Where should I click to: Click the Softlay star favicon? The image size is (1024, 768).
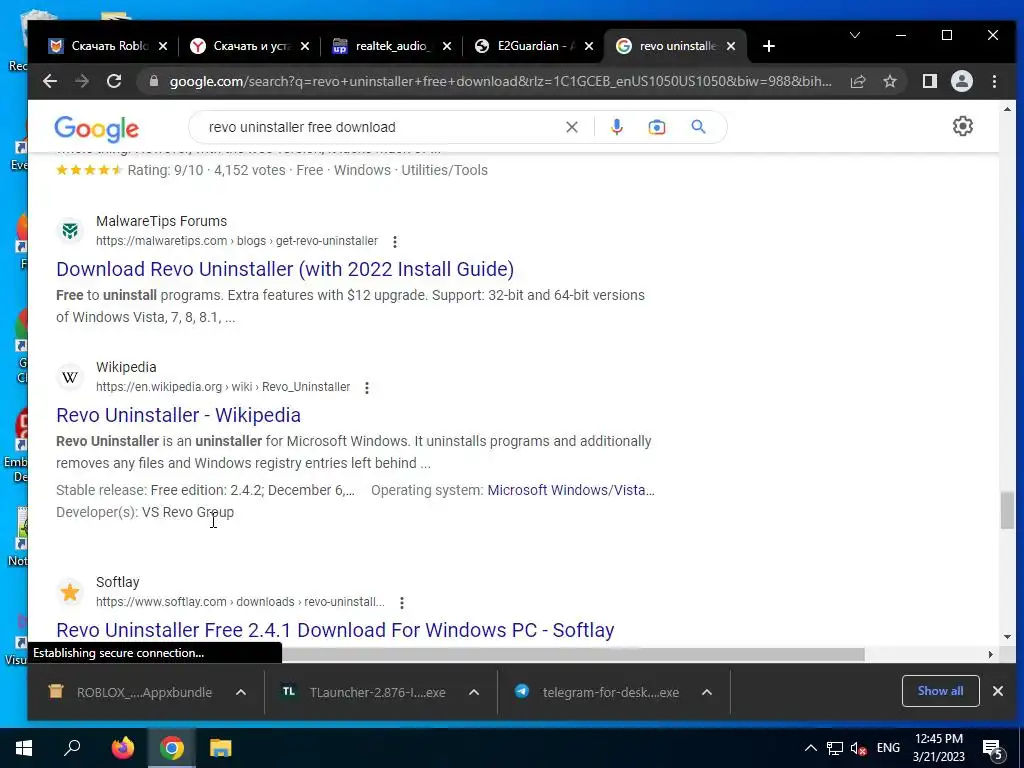coord(70,592)
